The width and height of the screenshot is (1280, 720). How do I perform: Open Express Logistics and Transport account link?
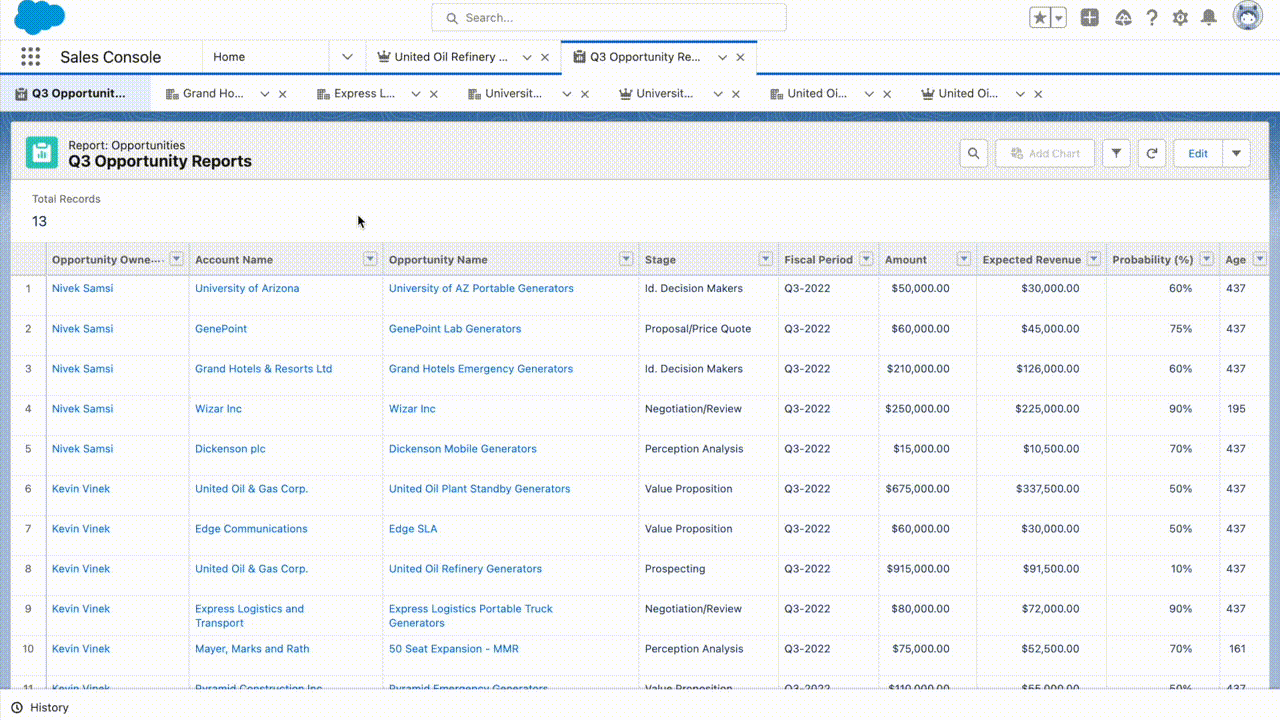point(250,615)
